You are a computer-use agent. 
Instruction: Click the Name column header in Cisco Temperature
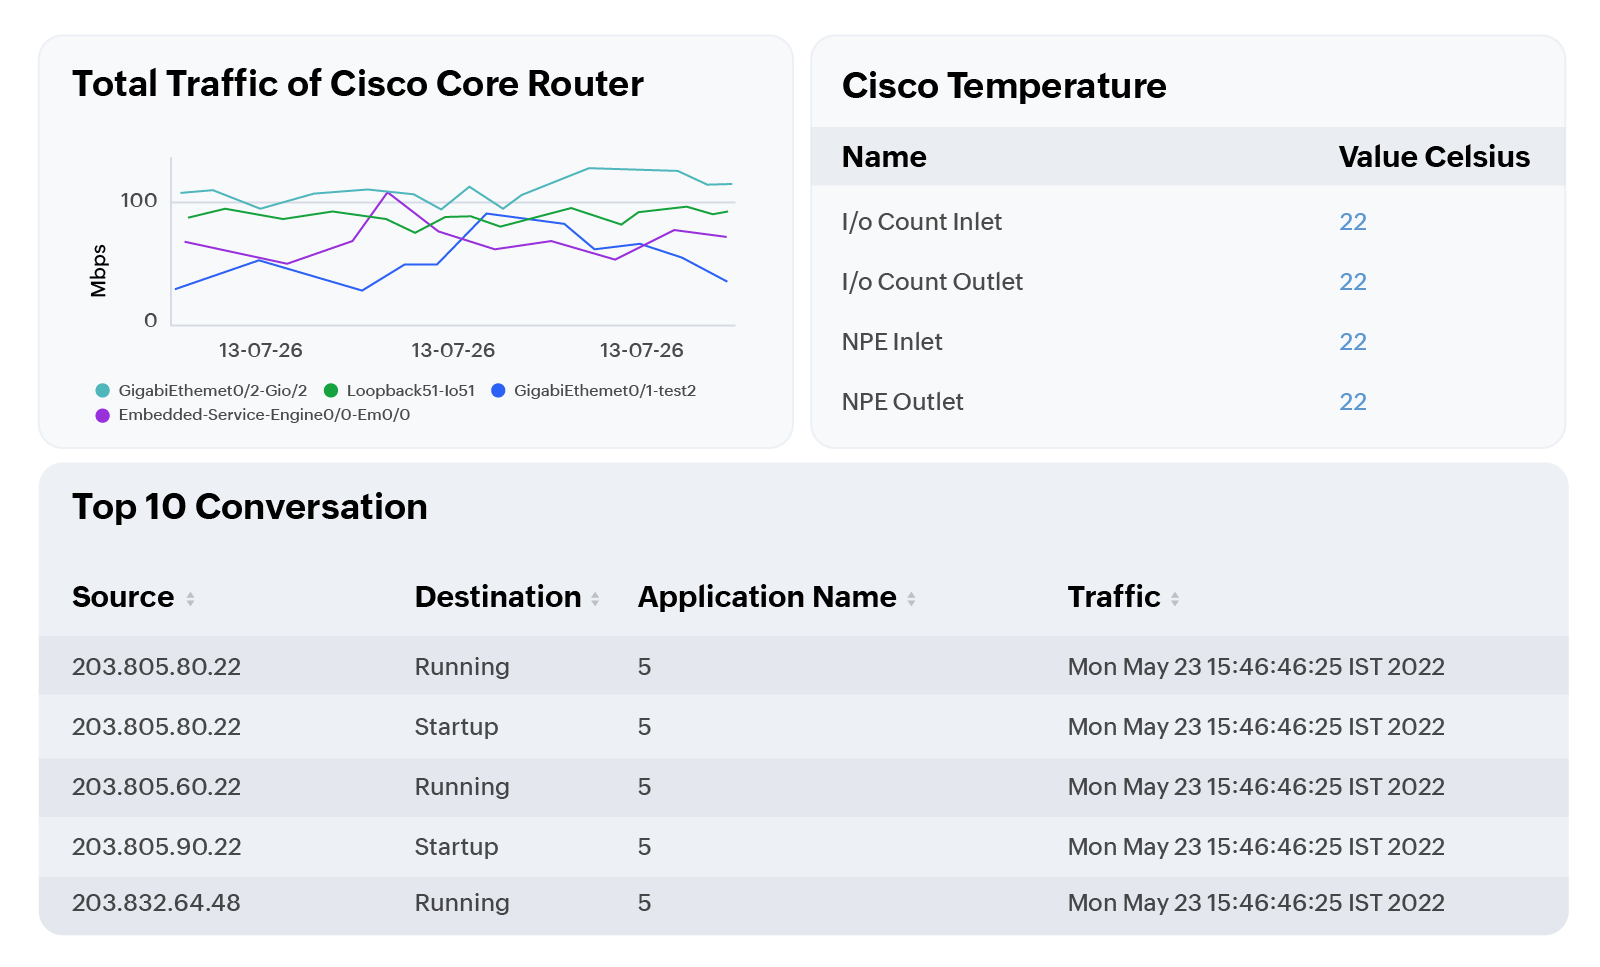point(884,157)
